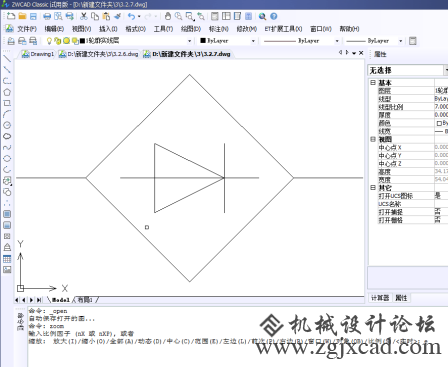Select the Pan hand tool
This screenshot has width=448, height=368.
[x=168, y=16]
